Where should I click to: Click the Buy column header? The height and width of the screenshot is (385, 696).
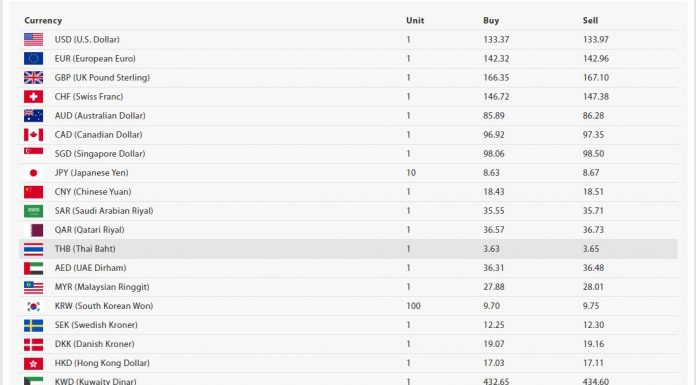(491, 20)
